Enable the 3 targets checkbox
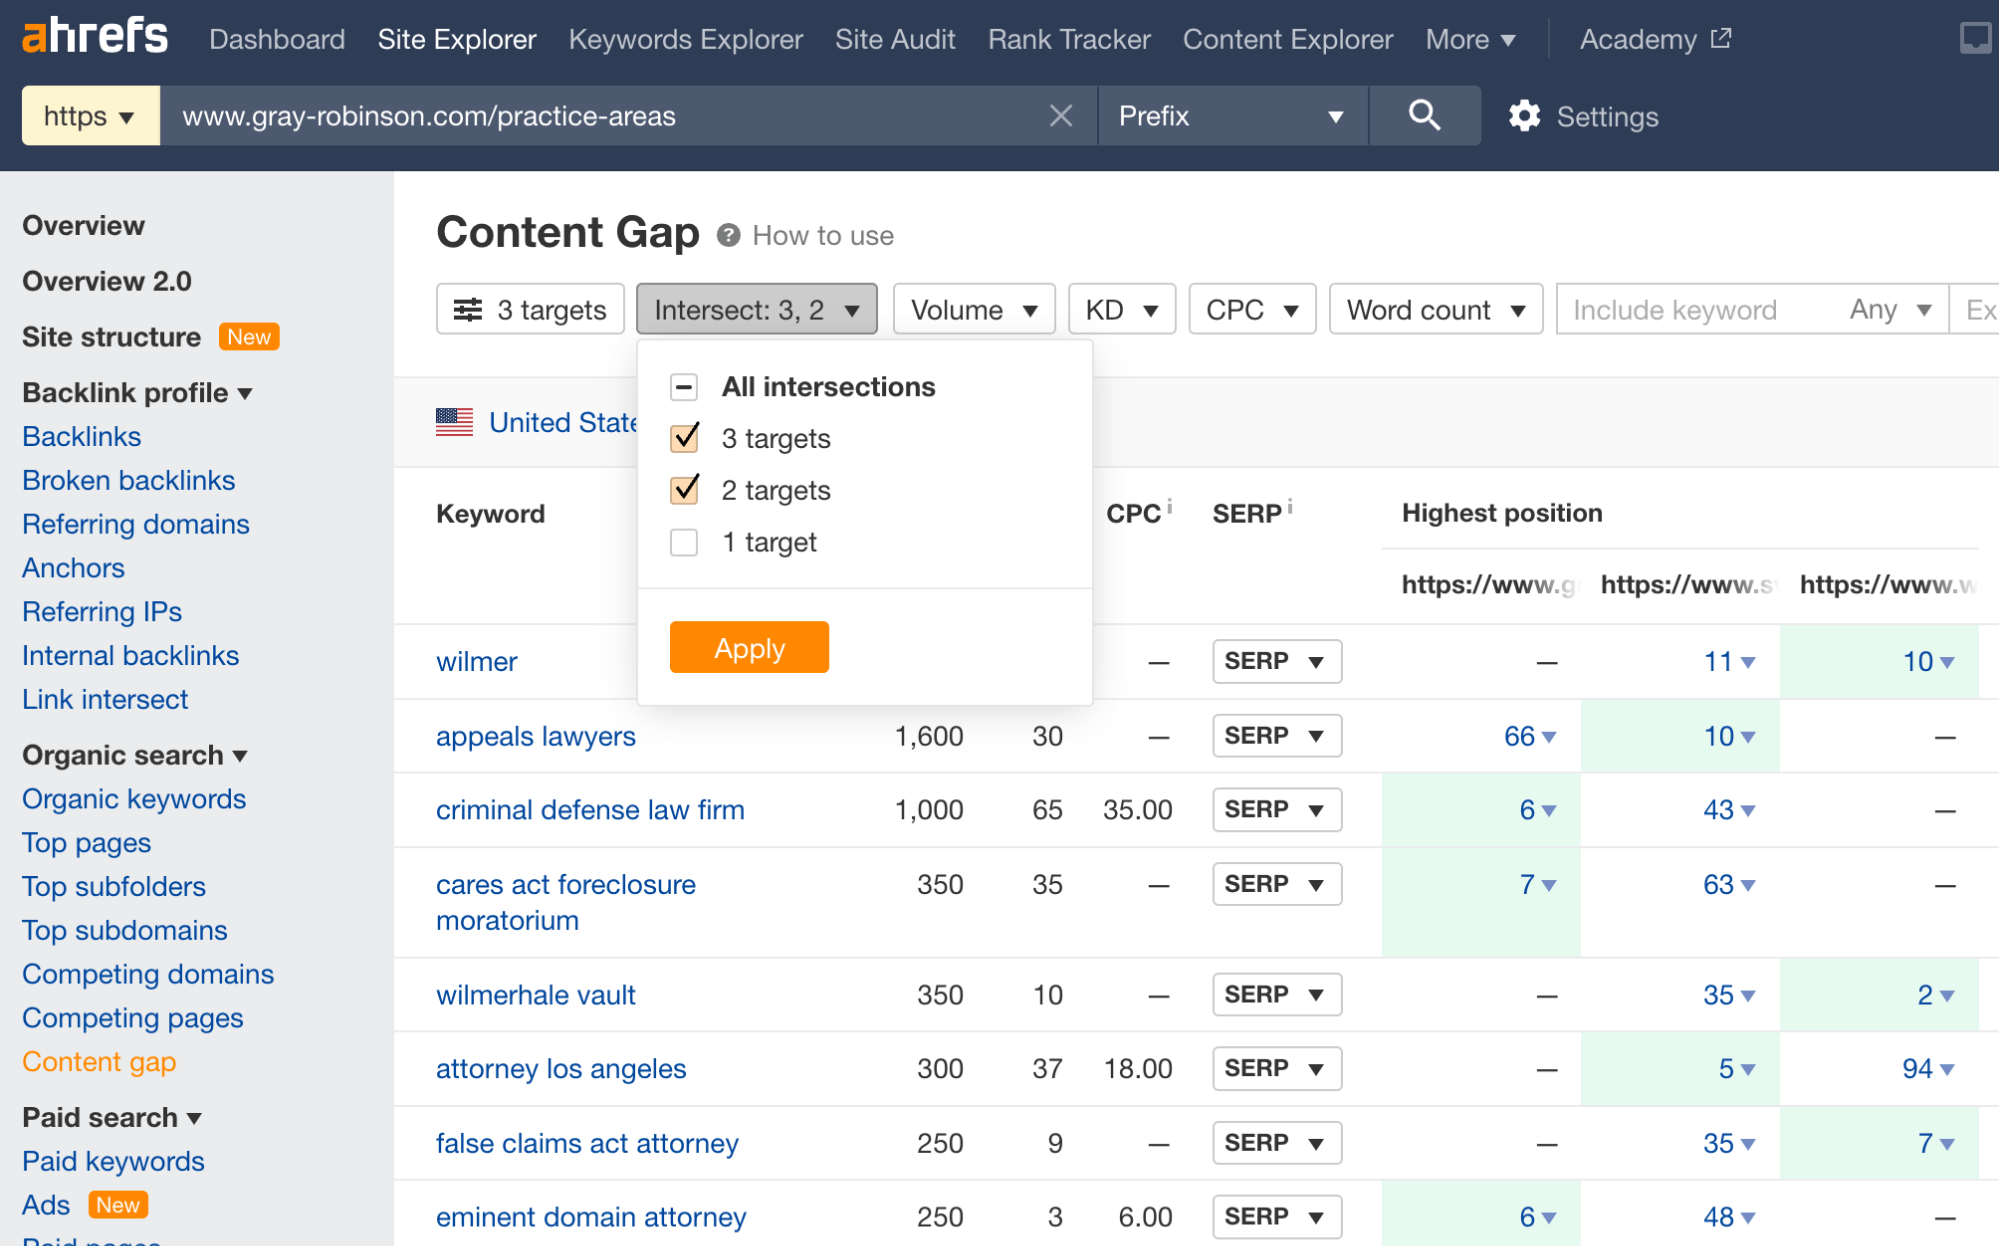 point(685,440)
